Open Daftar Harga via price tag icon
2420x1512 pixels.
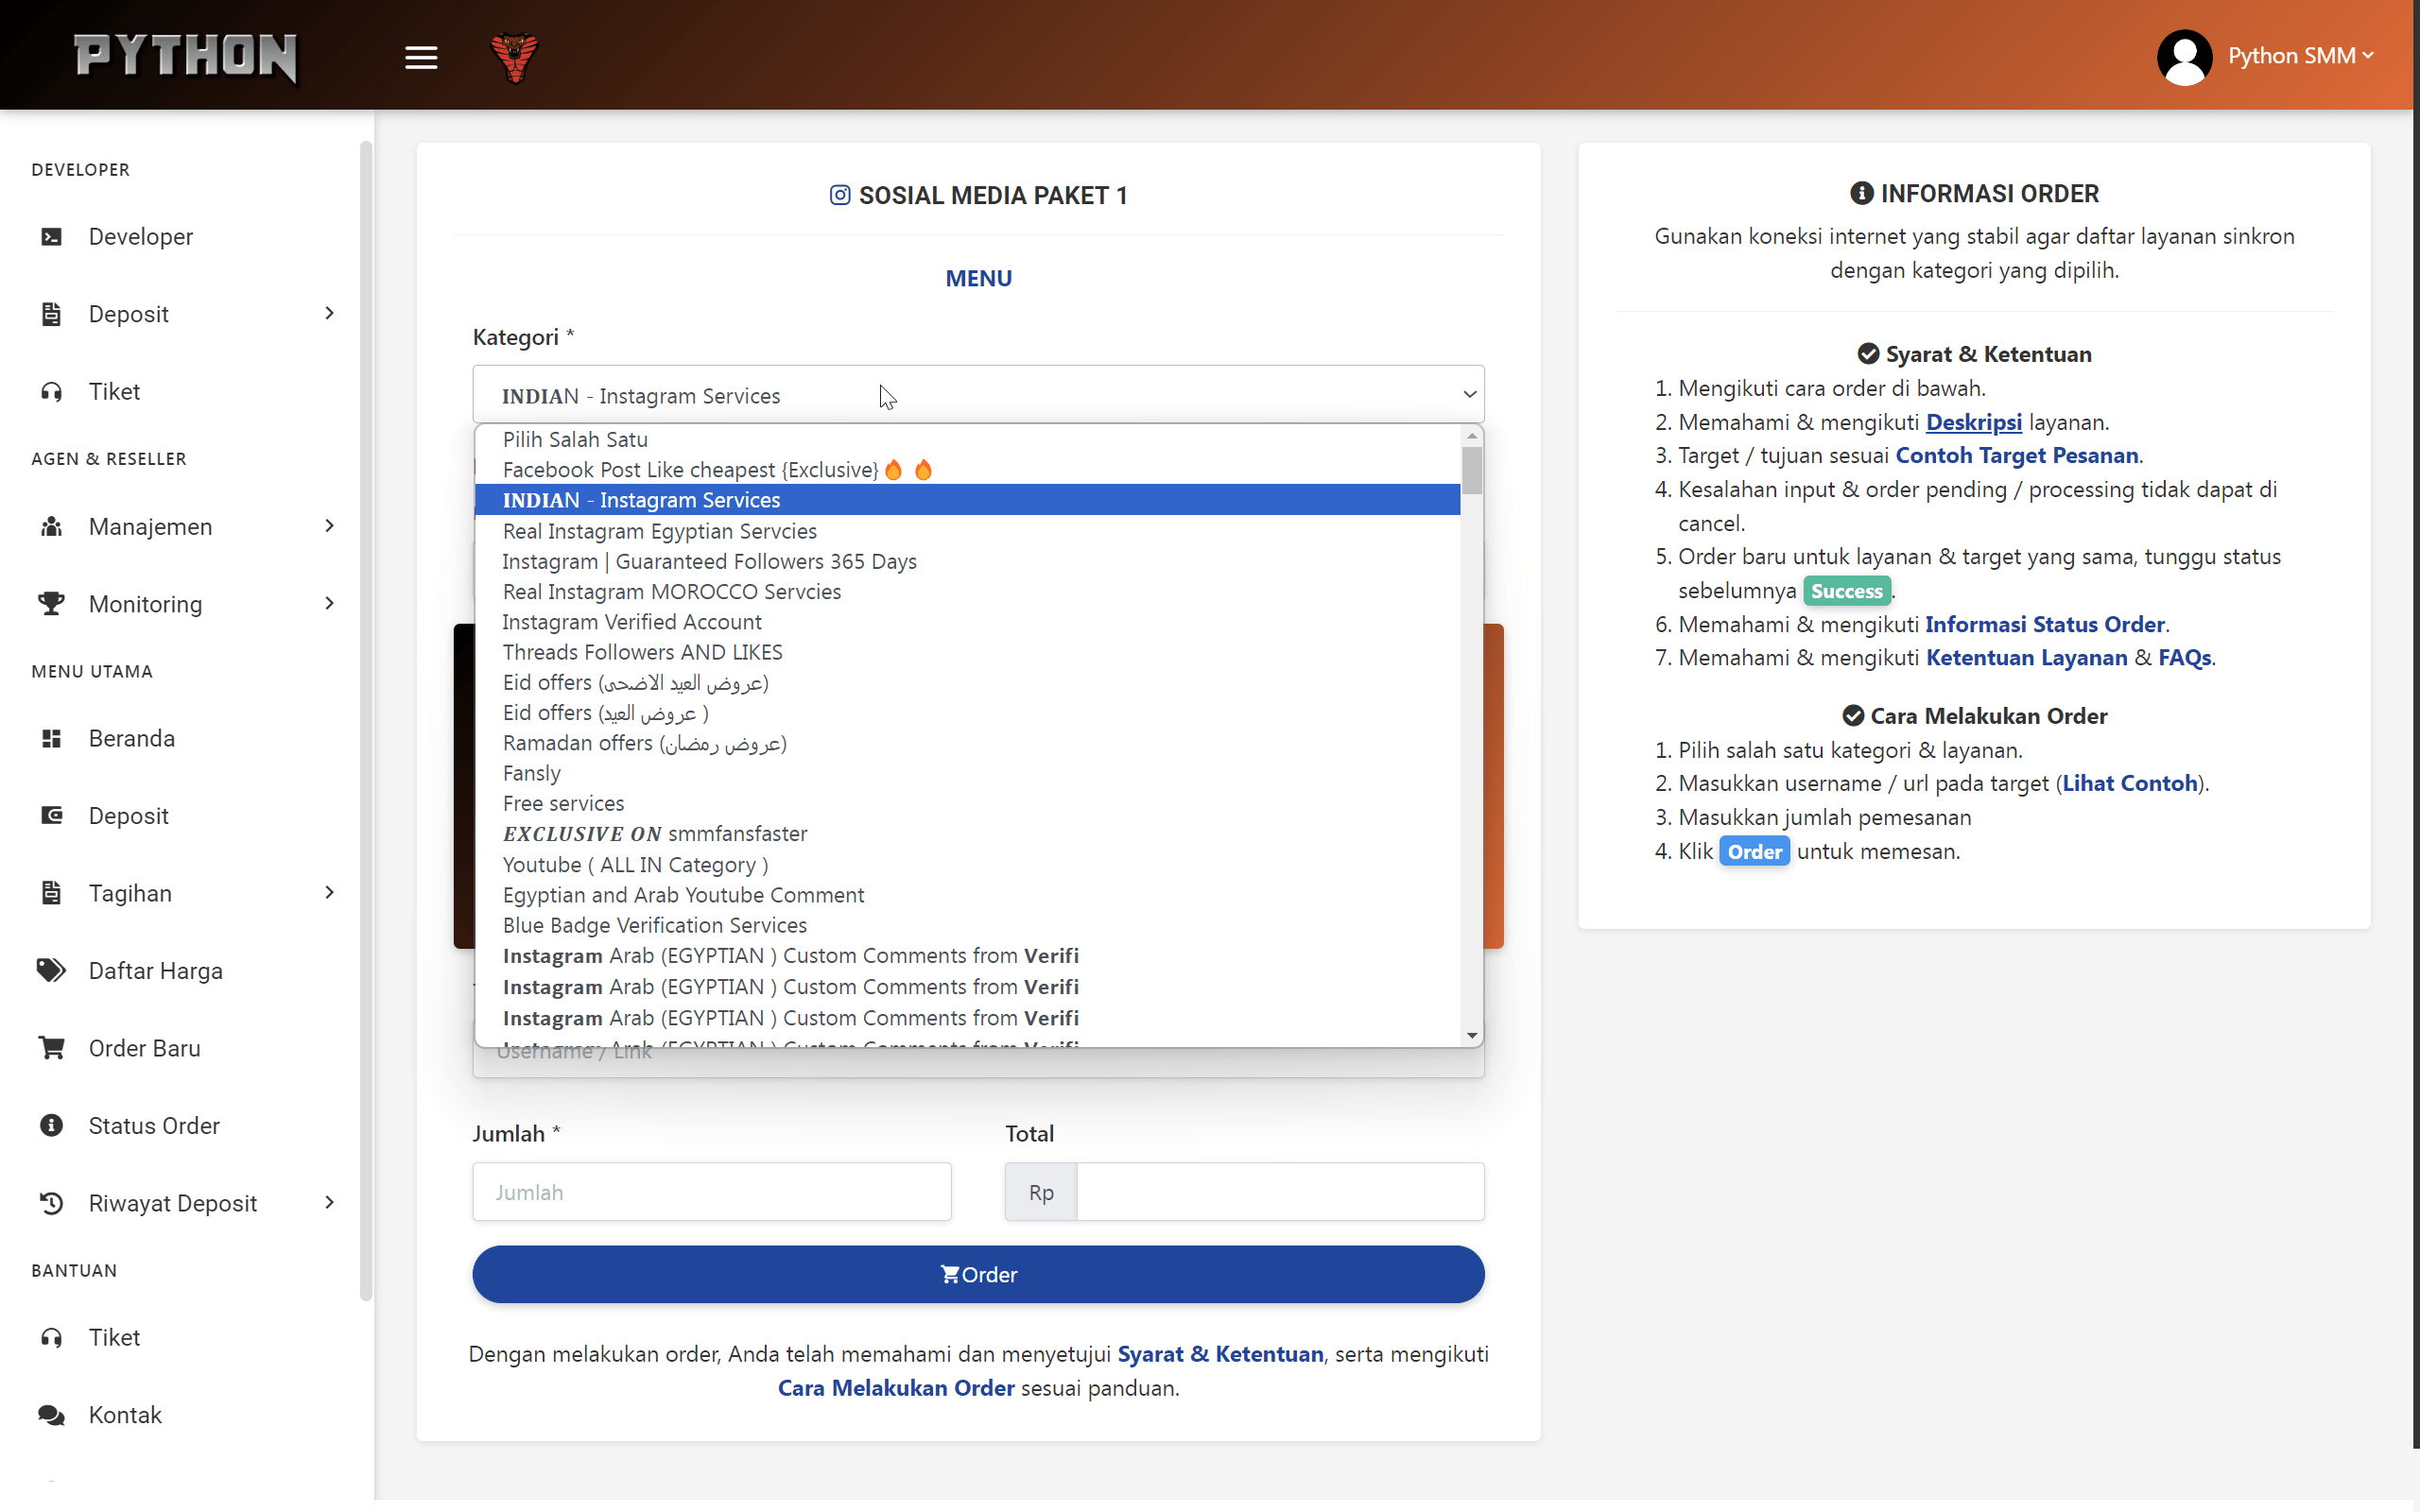coord(50,969)
